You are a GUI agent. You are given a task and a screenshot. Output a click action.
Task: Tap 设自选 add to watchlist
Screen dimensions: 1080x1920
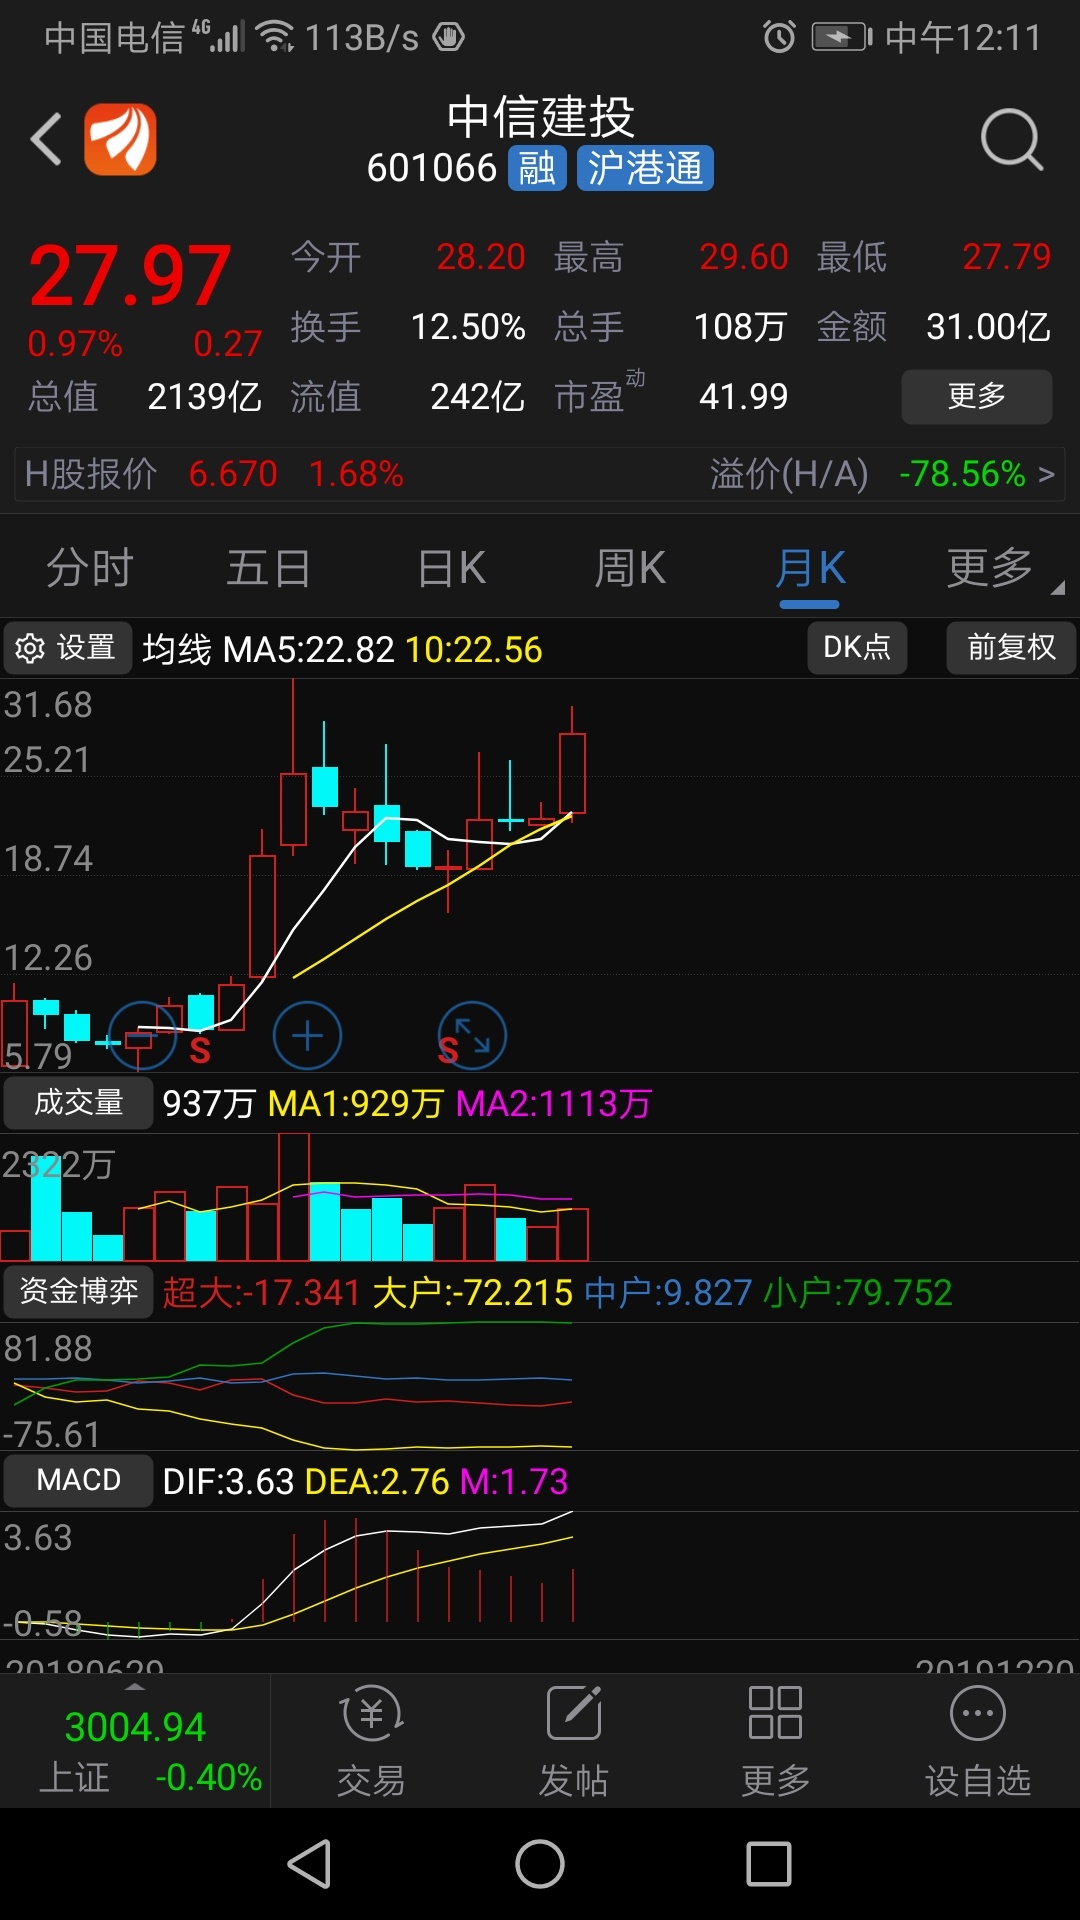coord(977,1740)
